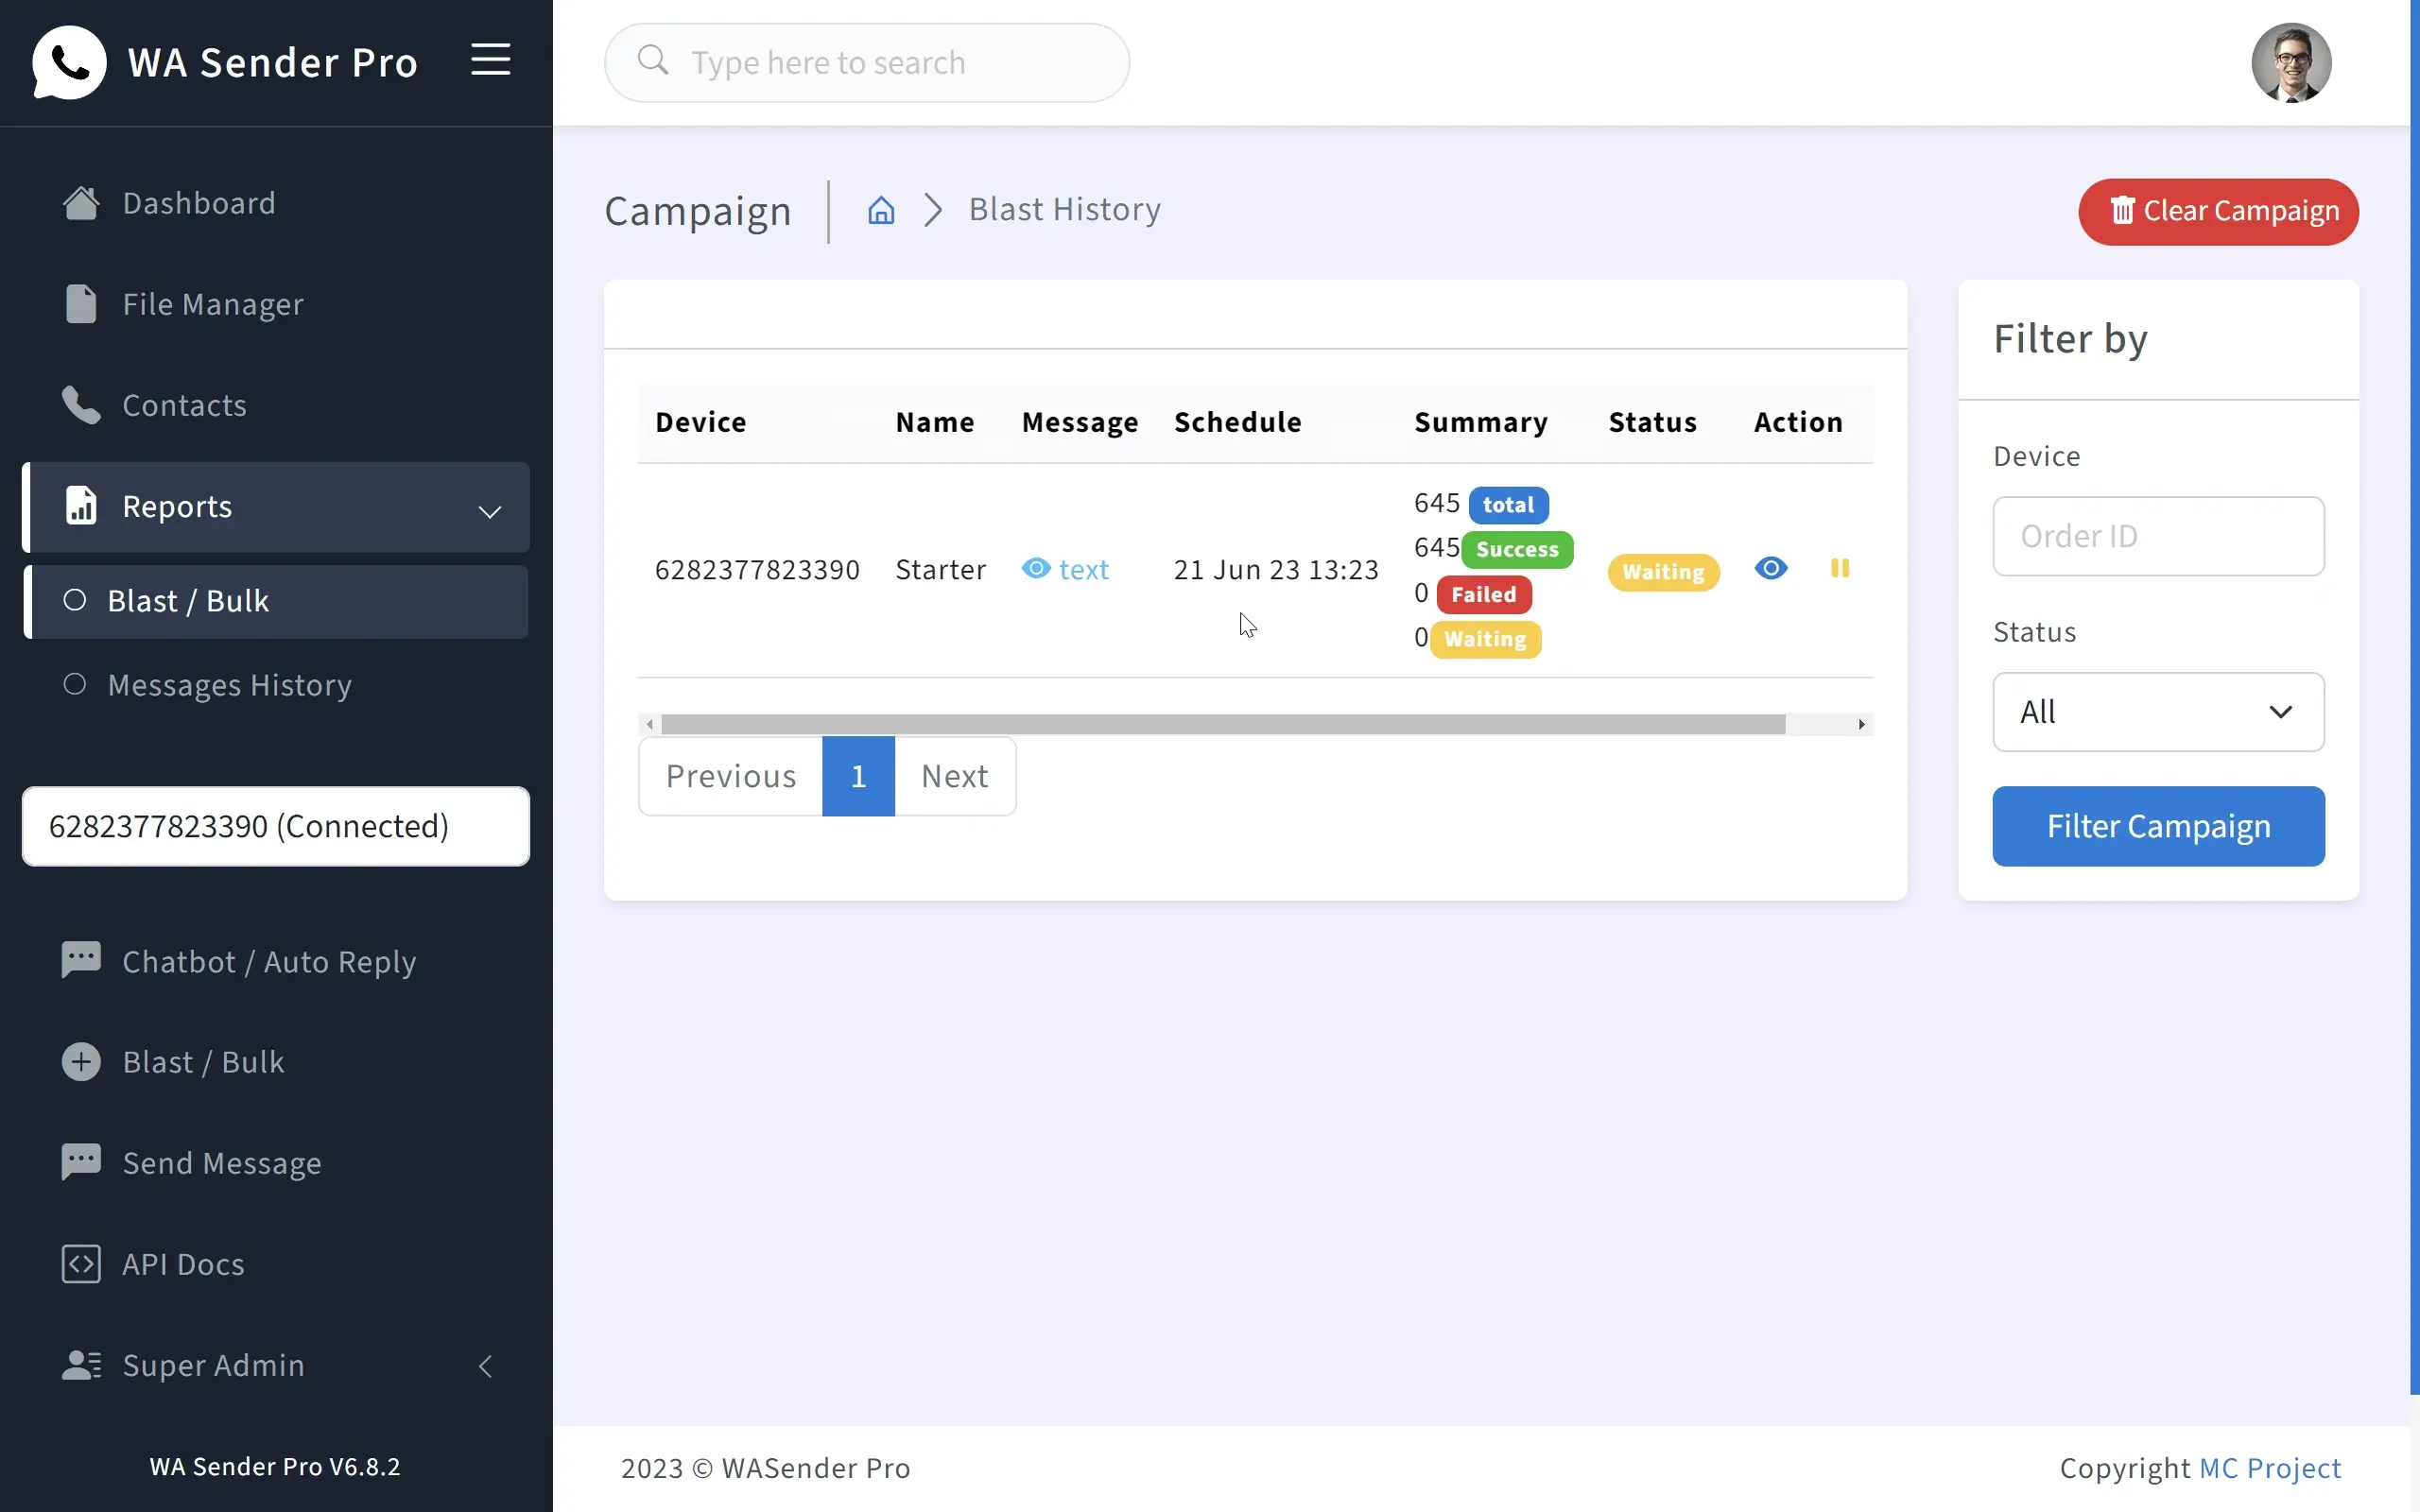Select the File Manager sidebar icon
The height and width of the screenshot is (1512, 2420).
click(81, 304)
